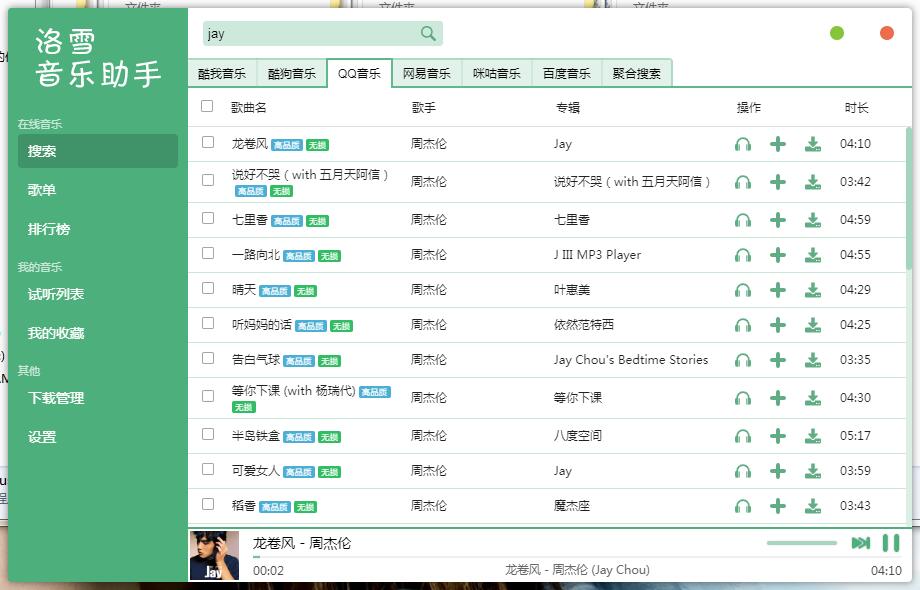
Task: Add 可爱女人 with plus icon
Action: 777,471
